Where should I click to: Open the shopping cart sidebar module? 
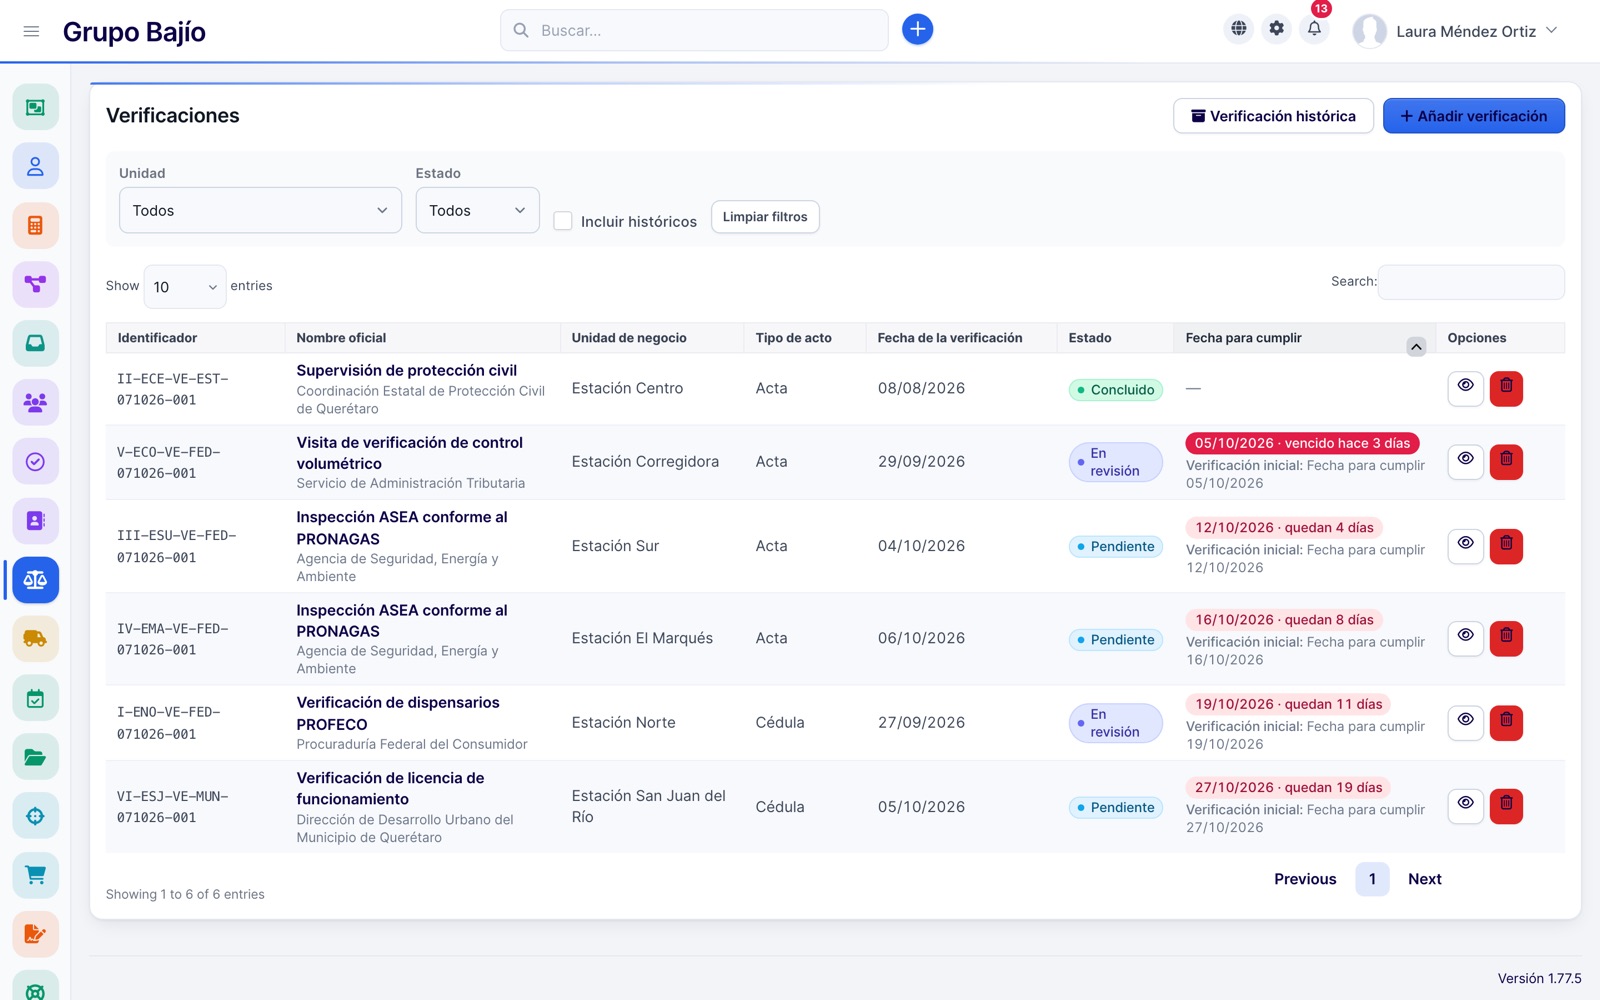point(35,875)
